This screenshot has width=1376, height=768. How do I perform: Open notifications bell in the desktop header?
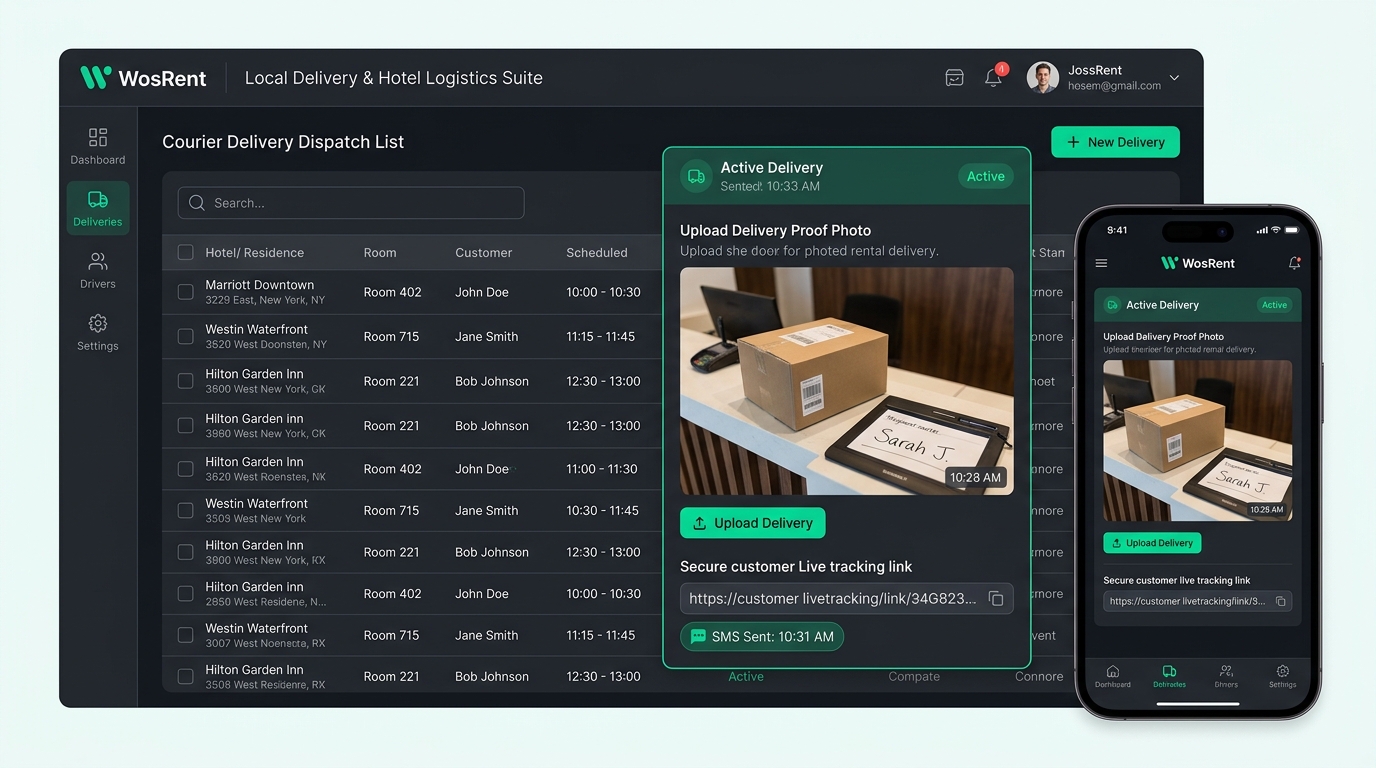993,77
